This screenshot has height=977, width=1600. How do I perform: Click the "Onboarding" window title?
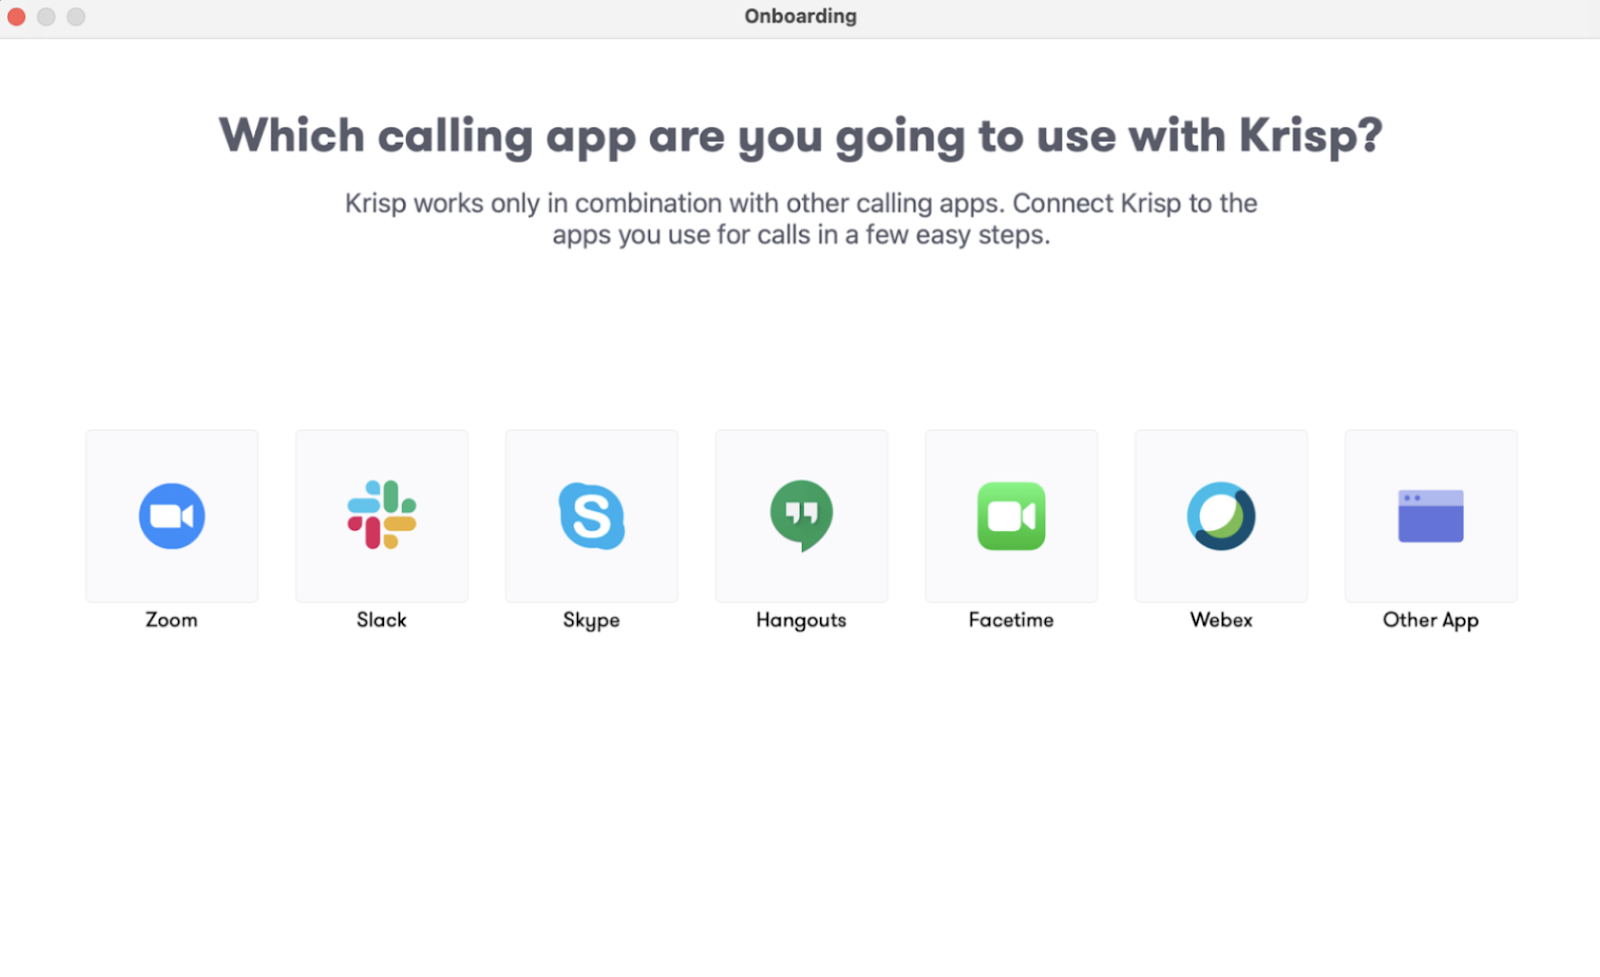click(x=800, y=16)
